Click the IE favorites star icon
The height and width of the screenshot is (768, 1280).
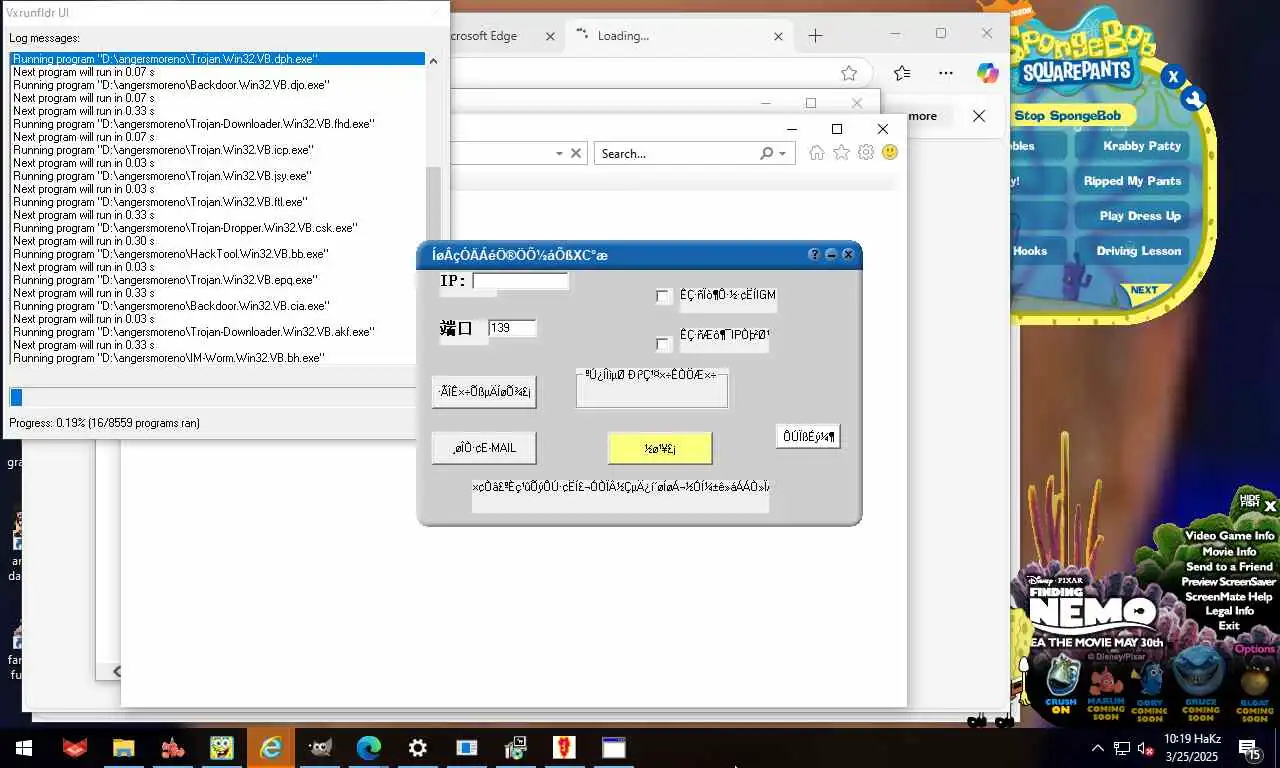click(x=841, y=153)
